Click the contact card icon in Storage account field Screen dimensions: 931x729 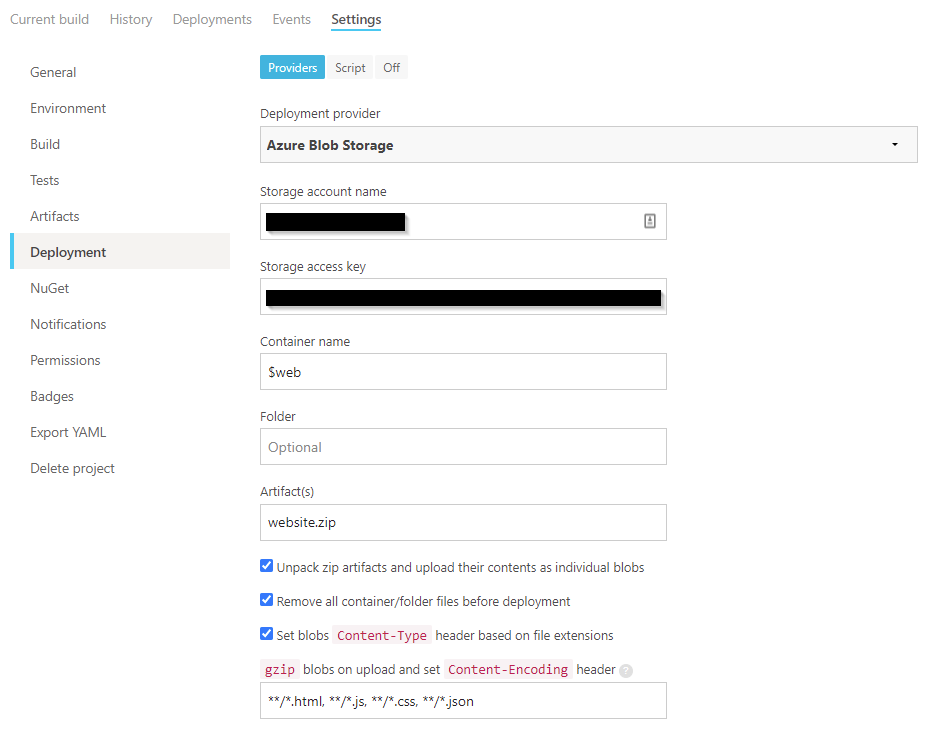[649, 221]
